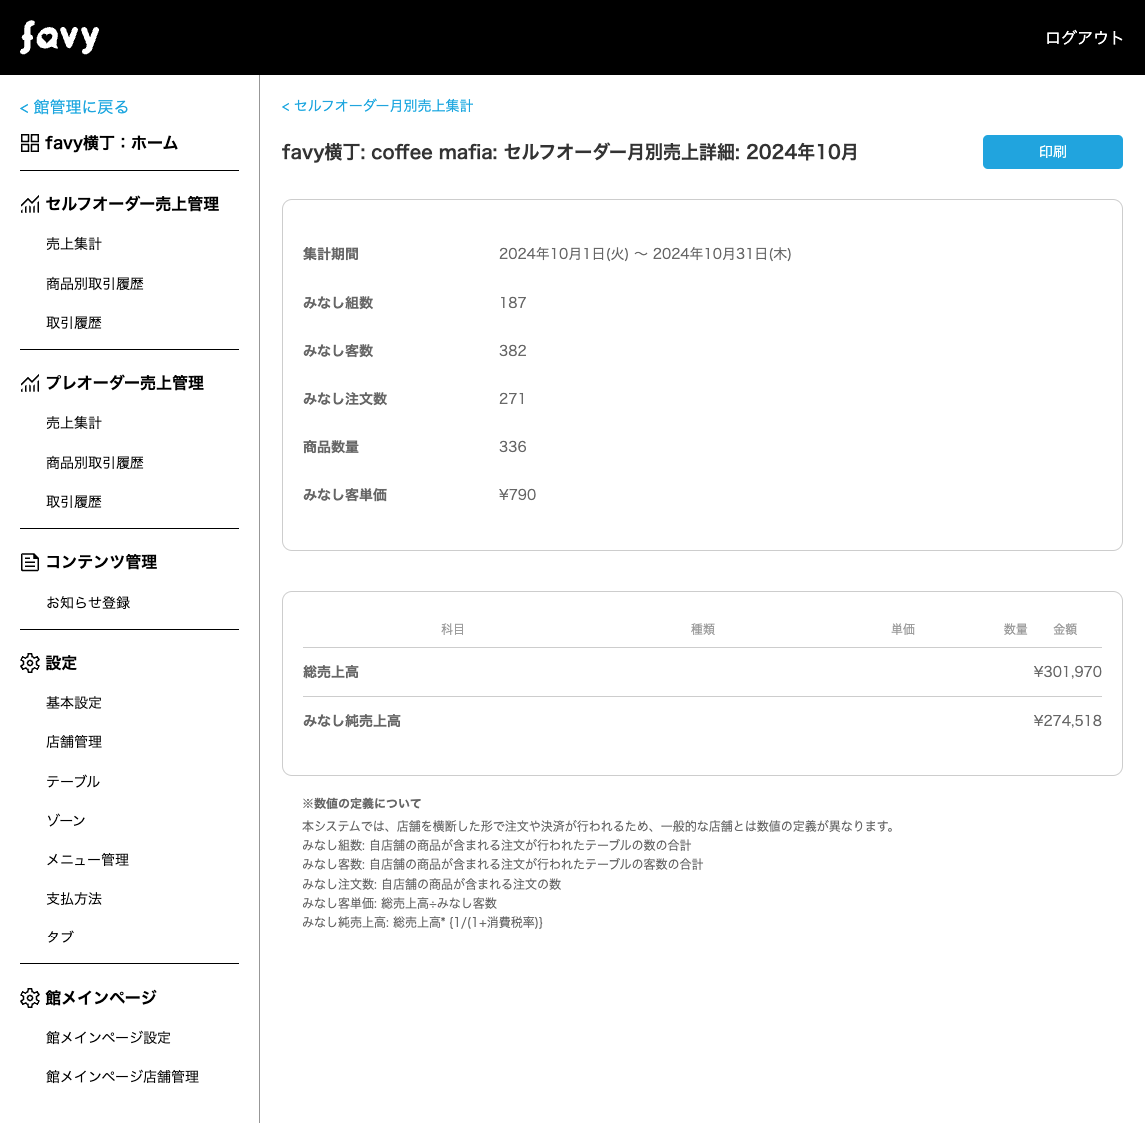The height and width of the screenshot is (1124, 1145).
Task: Click the みなし客単価: 総売上高÷みなし客数 definition line
Action: click(x=399, y=903)
